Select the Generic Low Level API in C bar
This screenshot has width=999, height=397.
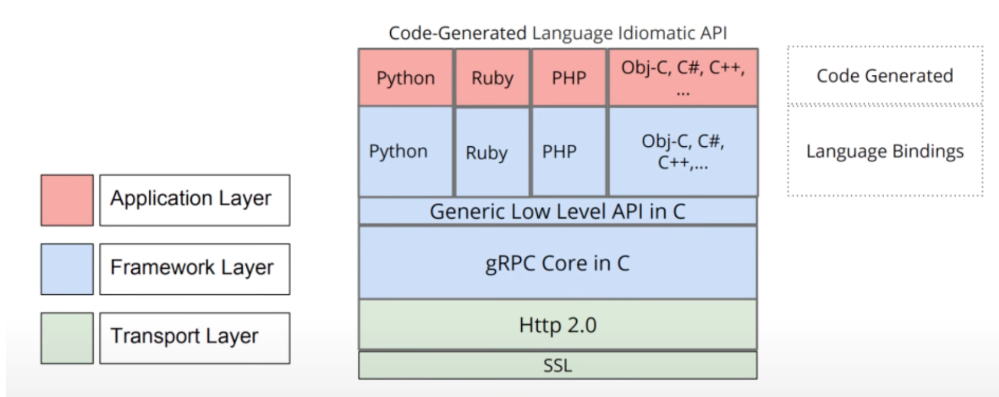pyautogui.click(x=557, y=211)
